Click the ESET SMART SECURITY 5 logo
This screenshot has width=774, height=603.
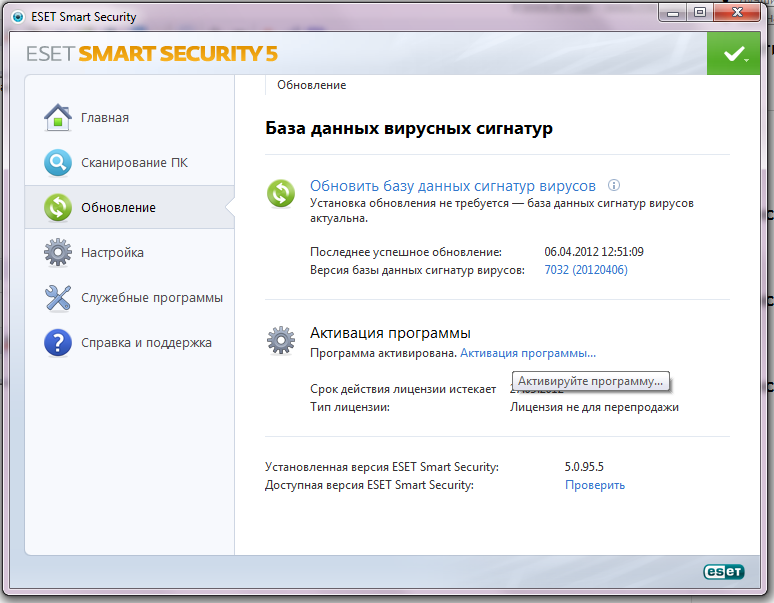152,54
